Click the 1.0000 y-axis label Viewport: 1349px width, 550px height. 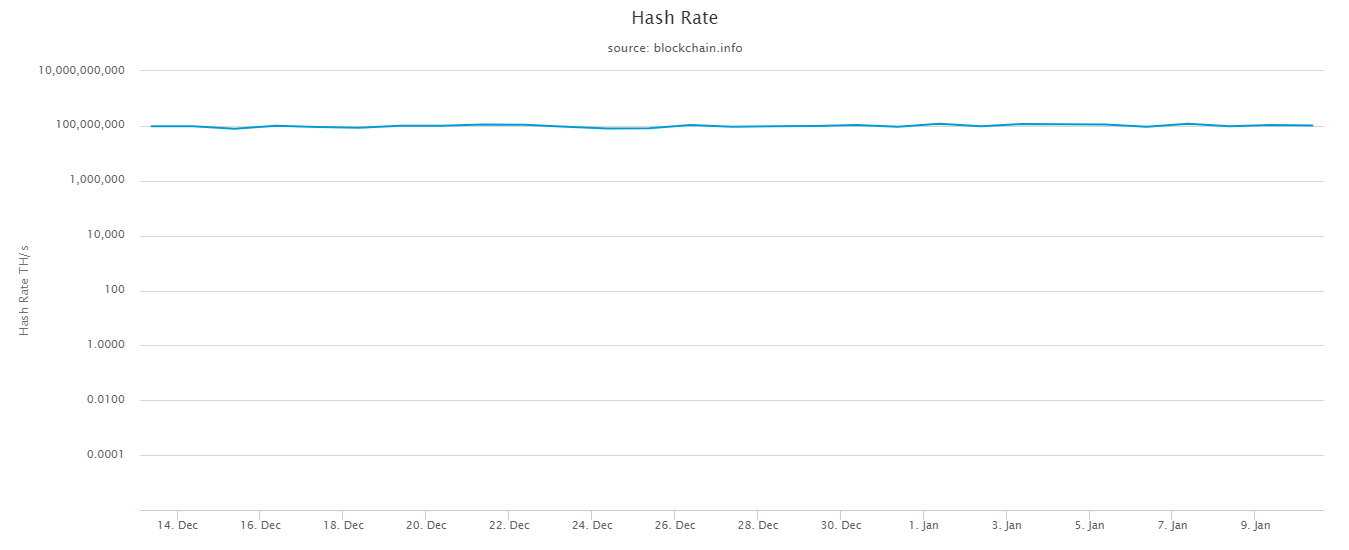click(105, 345)
